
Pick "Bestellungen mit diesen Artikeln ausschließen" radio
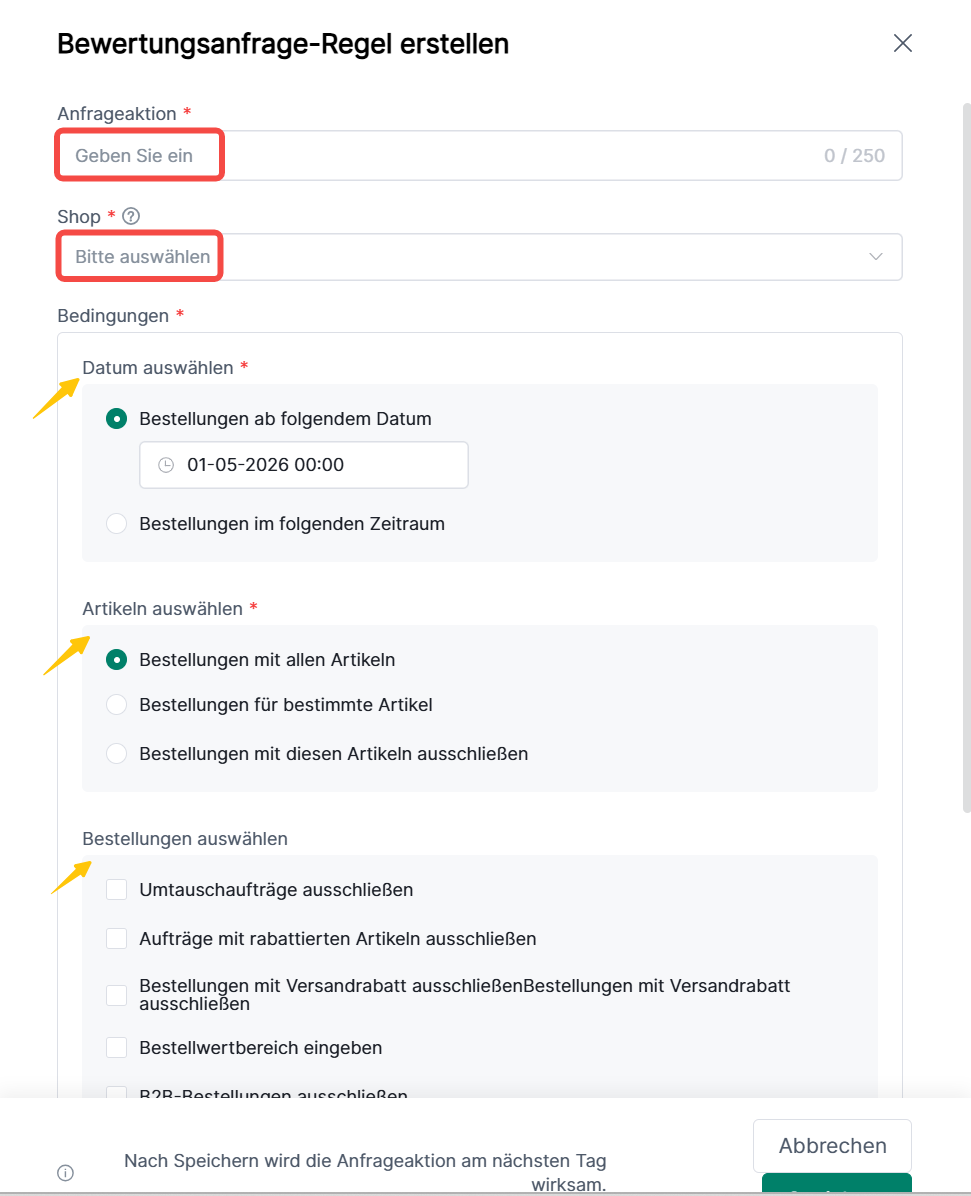[117, 753]
